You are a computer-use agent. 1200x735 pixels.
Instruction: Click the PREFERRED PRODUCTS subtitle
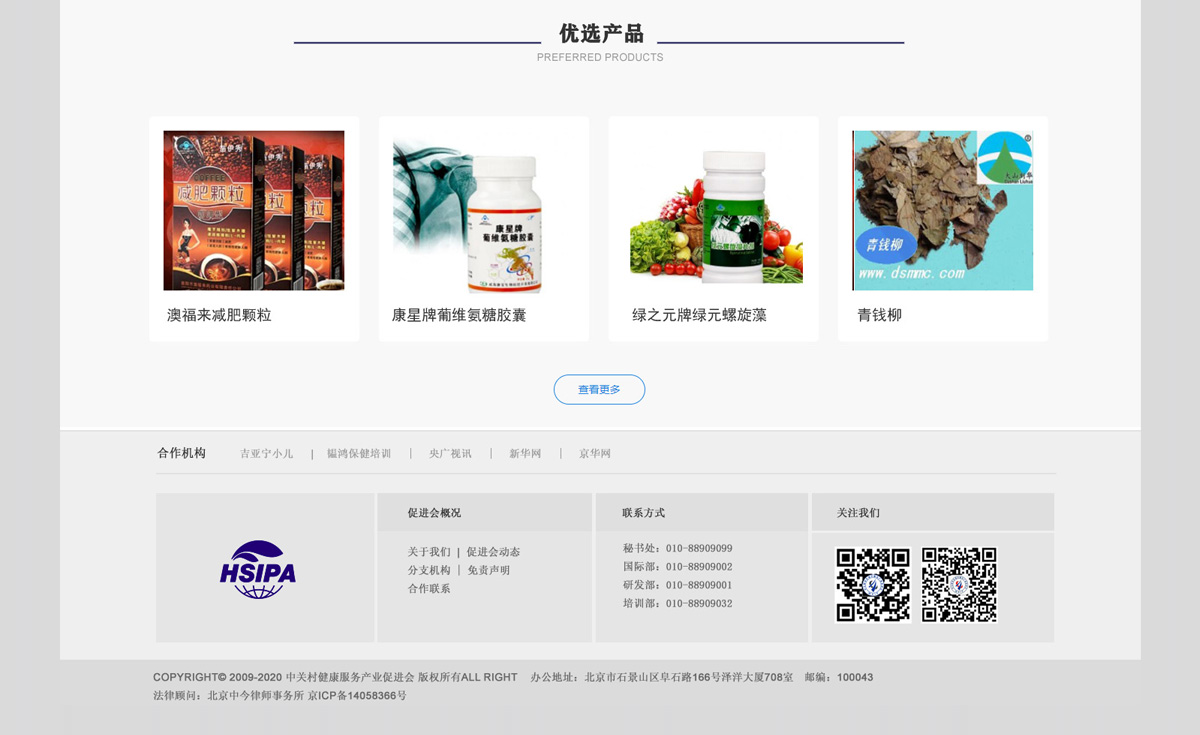(x=600, y=58)
